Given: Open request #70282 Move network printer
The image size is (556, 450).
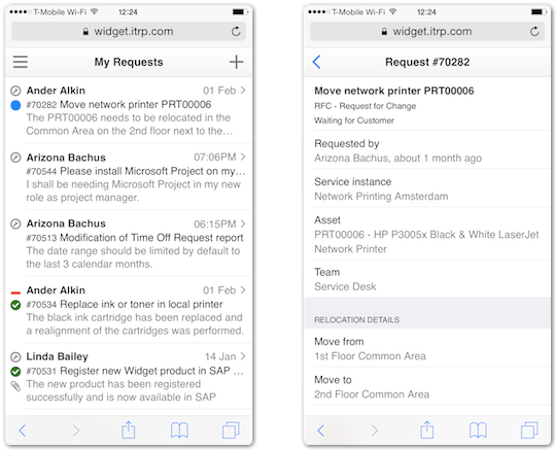Looking at the screenshot, I should tap(128, 111).
